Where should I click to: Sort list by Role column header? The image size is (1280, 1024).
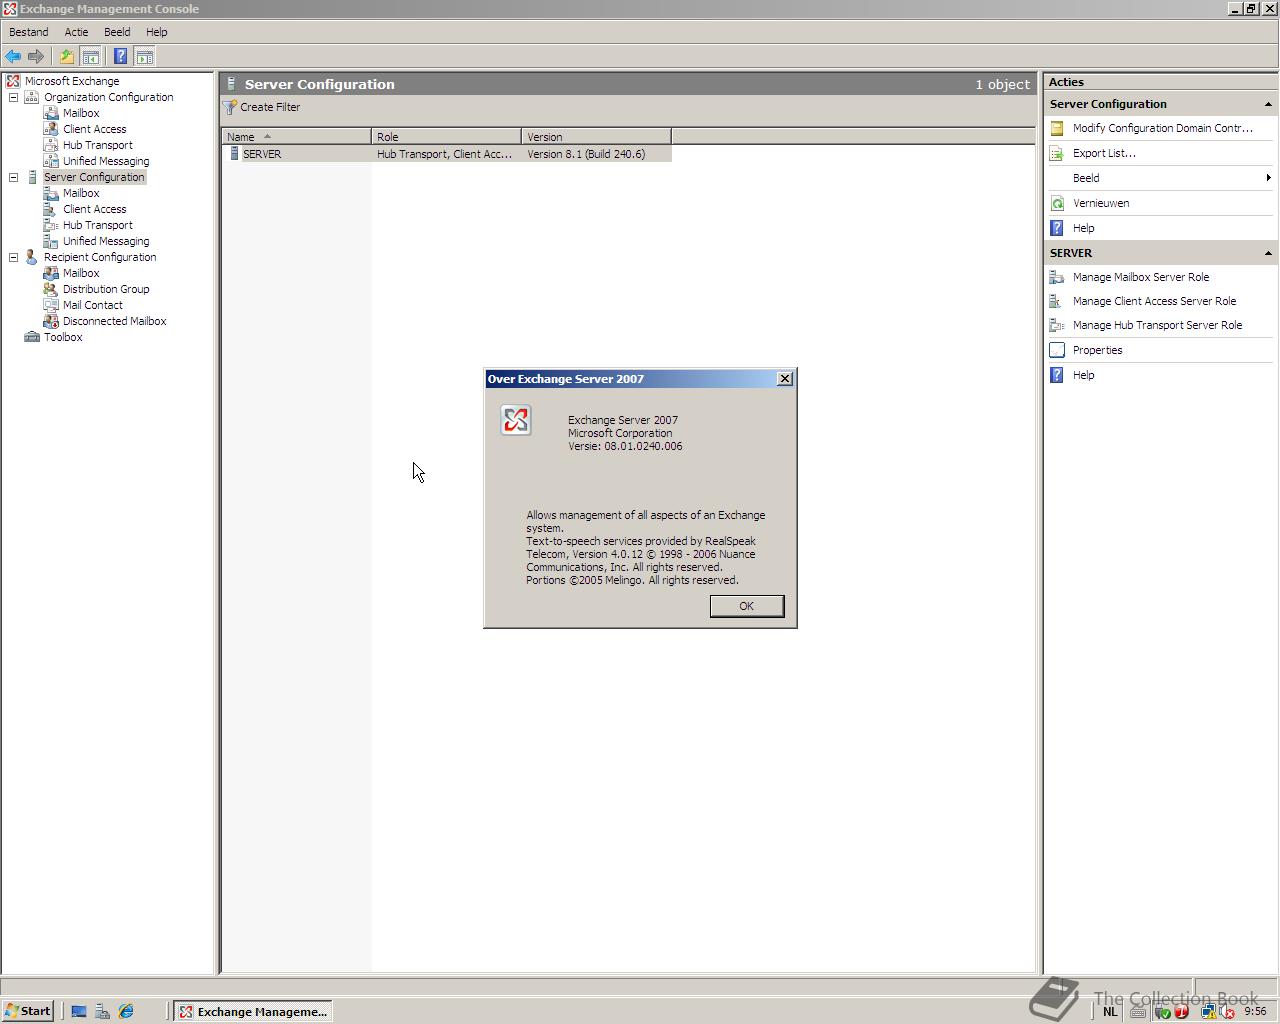click(447, 137)
